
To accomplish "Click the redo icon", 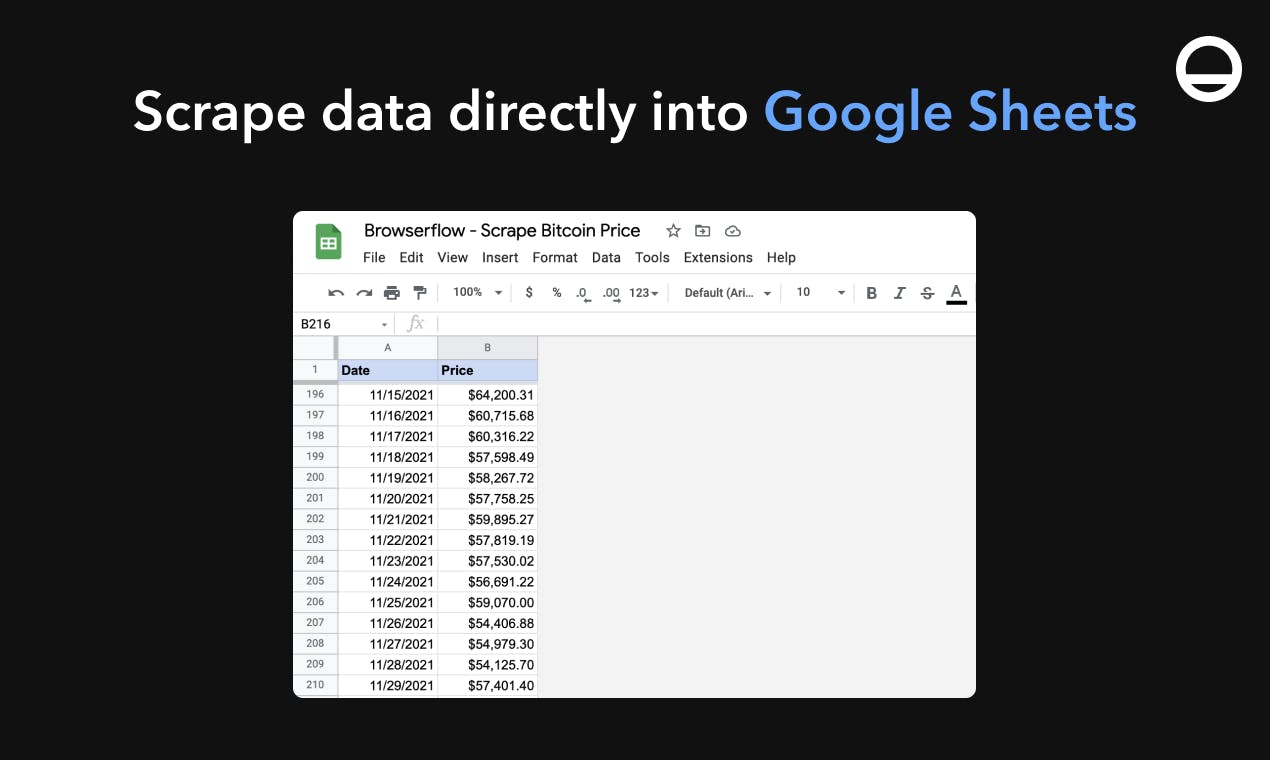I will tap(364, 293).
